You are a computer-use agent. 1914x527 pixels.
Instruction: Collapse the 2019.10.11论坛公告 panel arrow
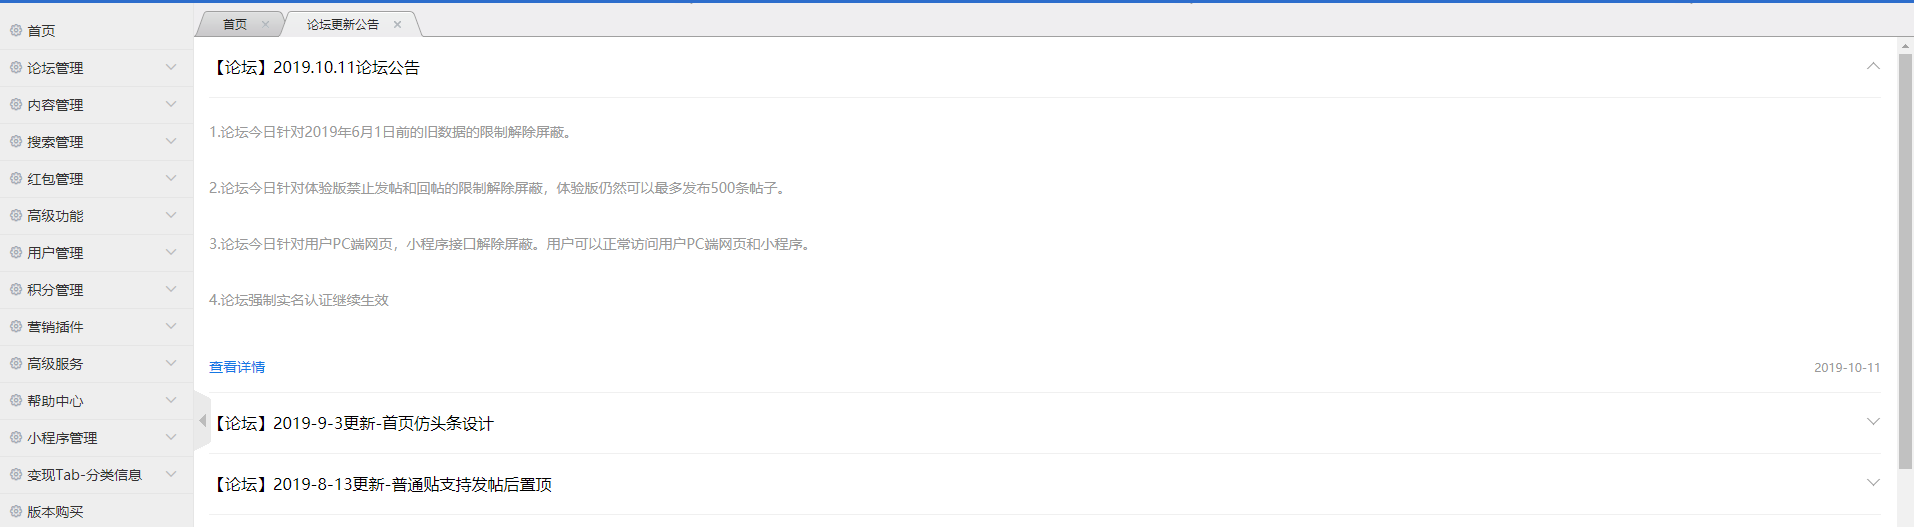[x=1873, y=67]
